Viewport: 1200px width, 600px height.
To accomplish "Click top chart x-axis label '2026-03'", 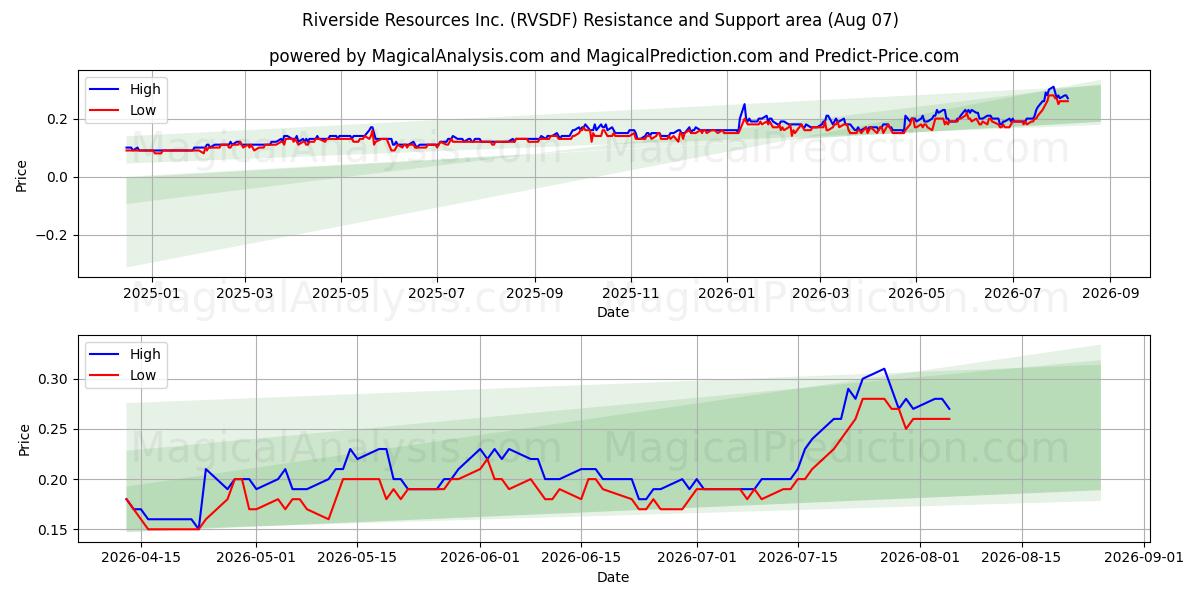I will click(x=819, y=293).
